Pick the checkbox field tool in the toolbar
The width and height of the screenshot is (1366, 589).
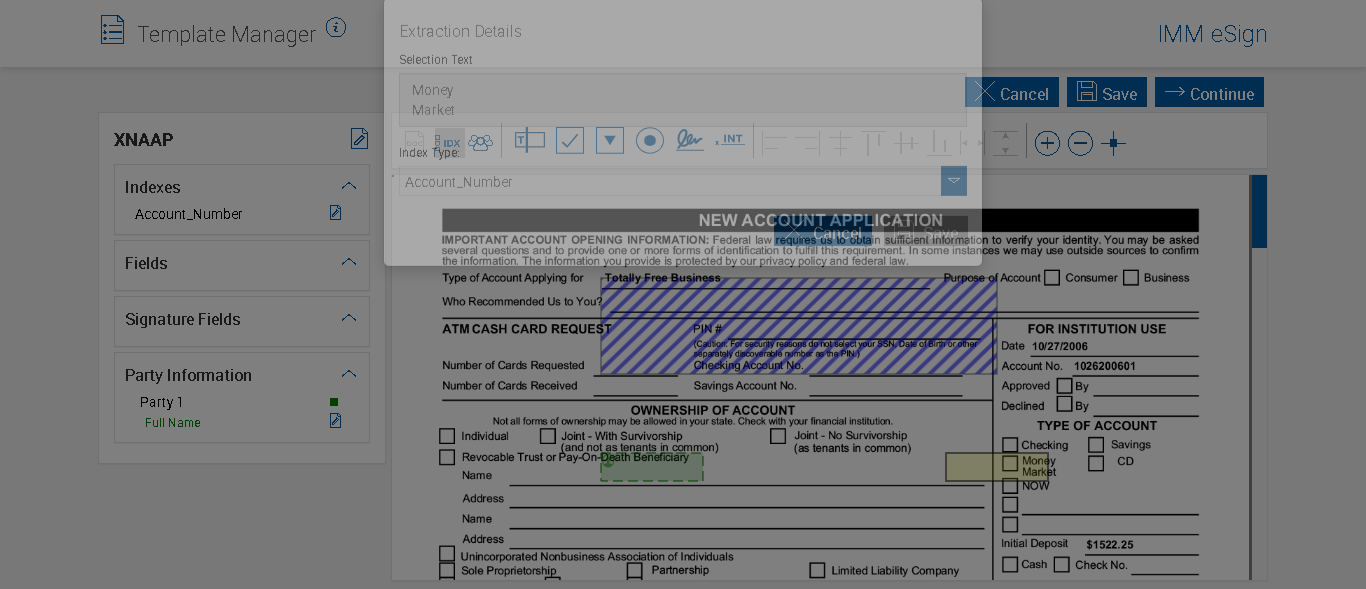click(x=570, y=141)
